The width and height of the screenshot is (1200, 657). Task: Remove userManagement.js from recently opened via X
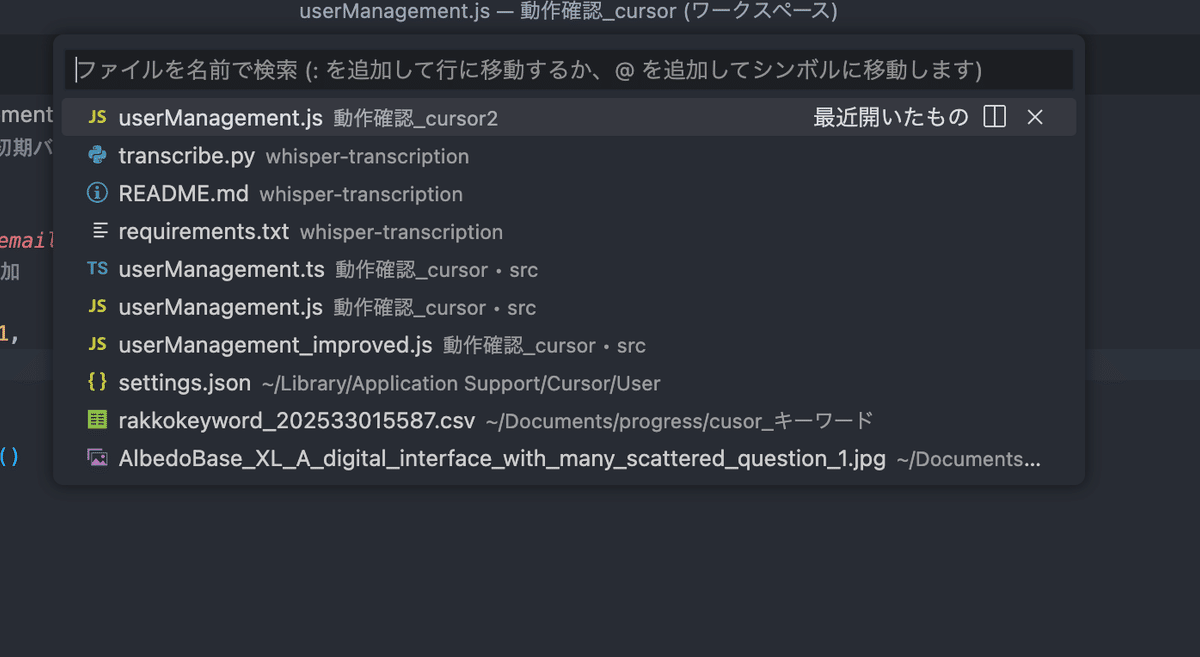click(x=1034, y=117)
